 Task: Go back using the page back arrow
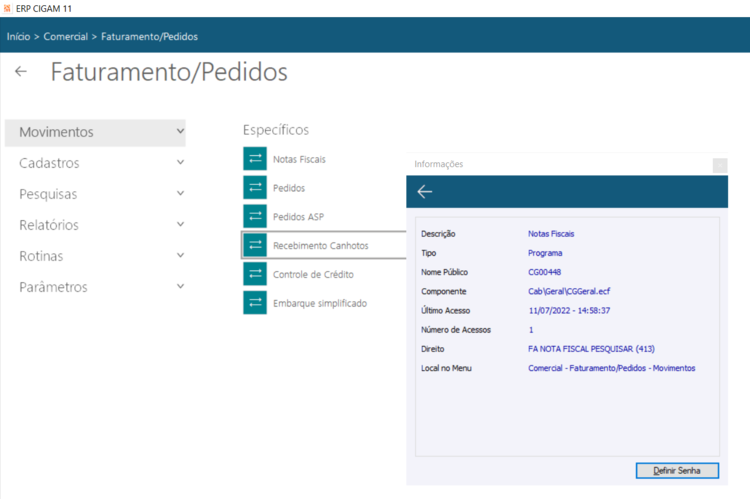click(21, 72)
